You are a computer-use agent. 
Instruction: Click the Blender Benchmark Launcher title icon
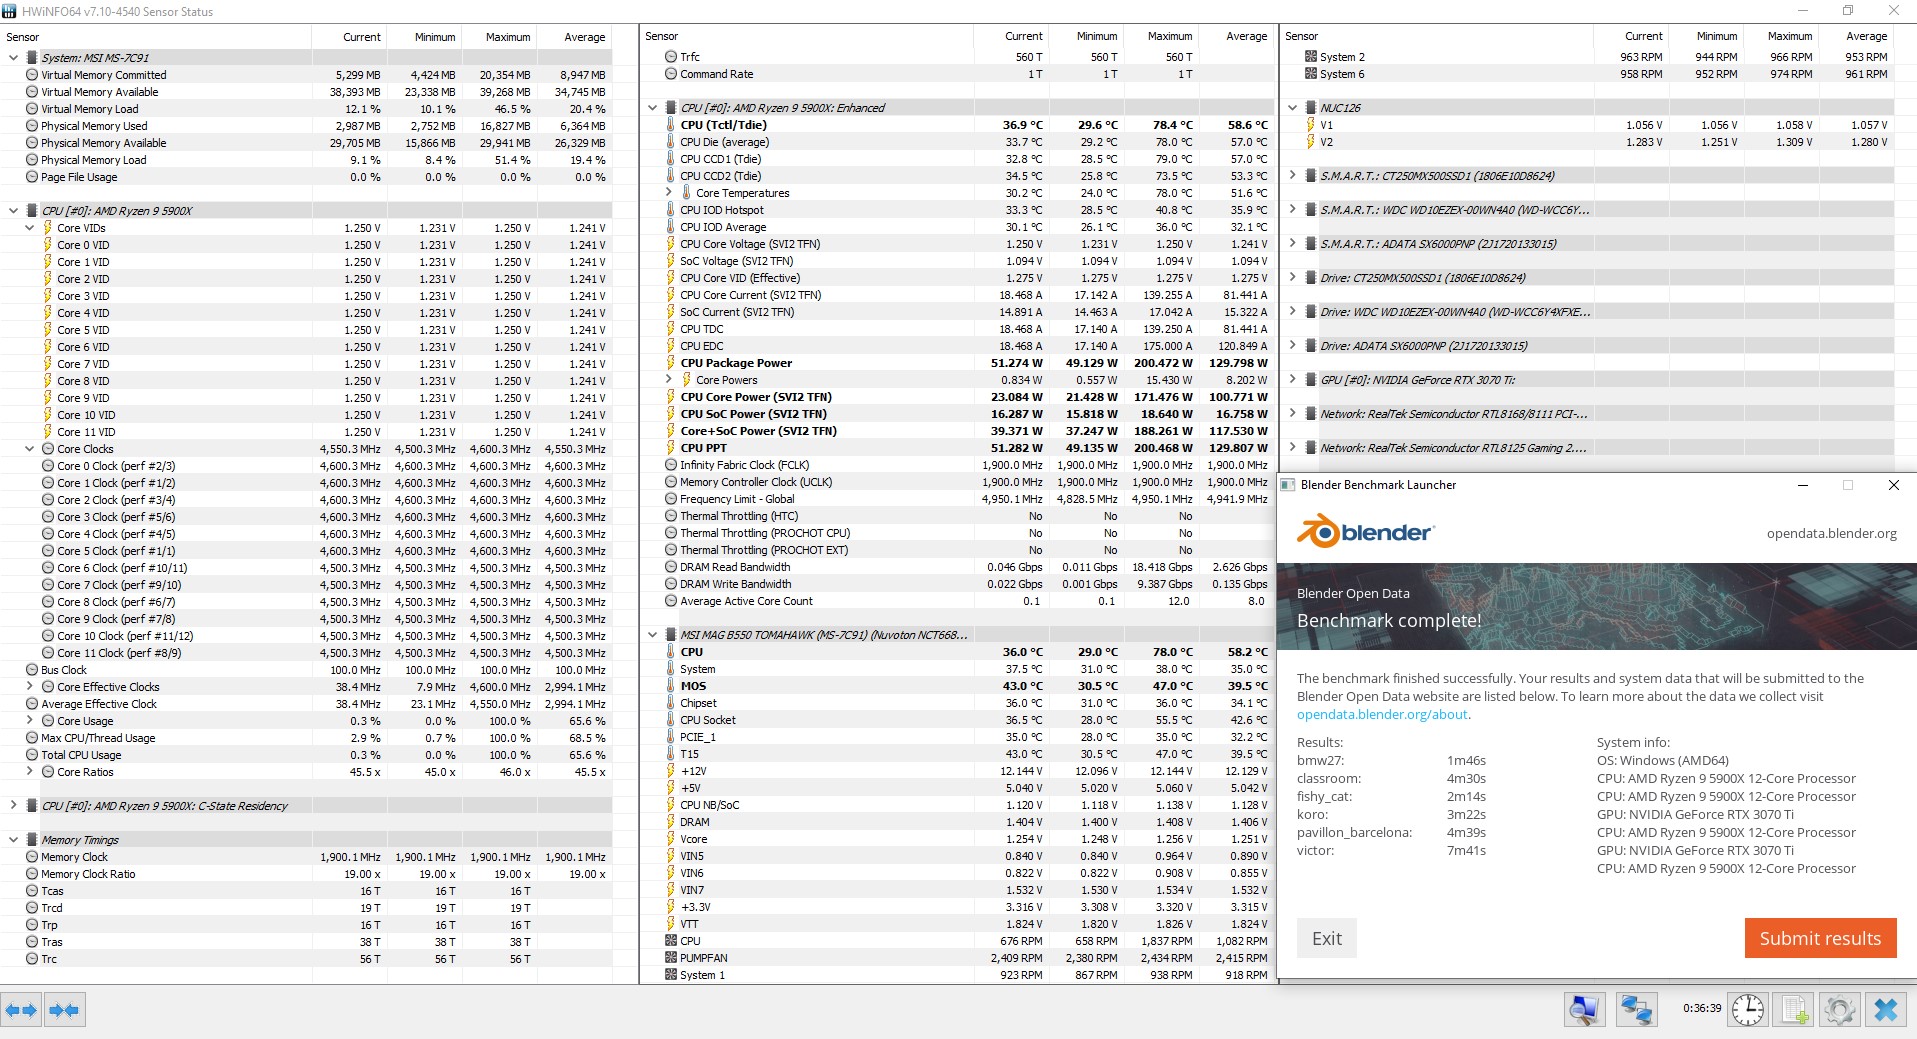pos(1288,485)
